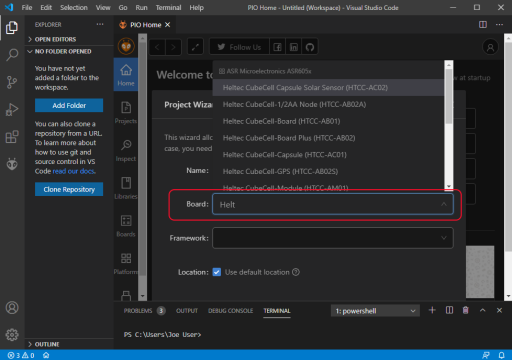512x360 pixels.
Task: Open the Search view in activity bar
Action: click(x=12, y=54)
